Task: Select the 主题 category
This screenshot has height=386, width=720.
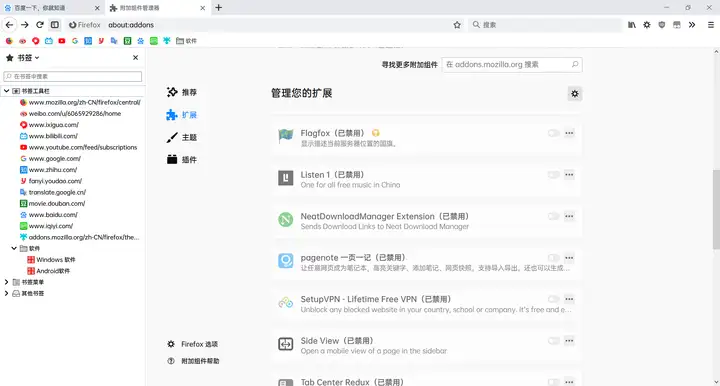Action: click(182, 137)
